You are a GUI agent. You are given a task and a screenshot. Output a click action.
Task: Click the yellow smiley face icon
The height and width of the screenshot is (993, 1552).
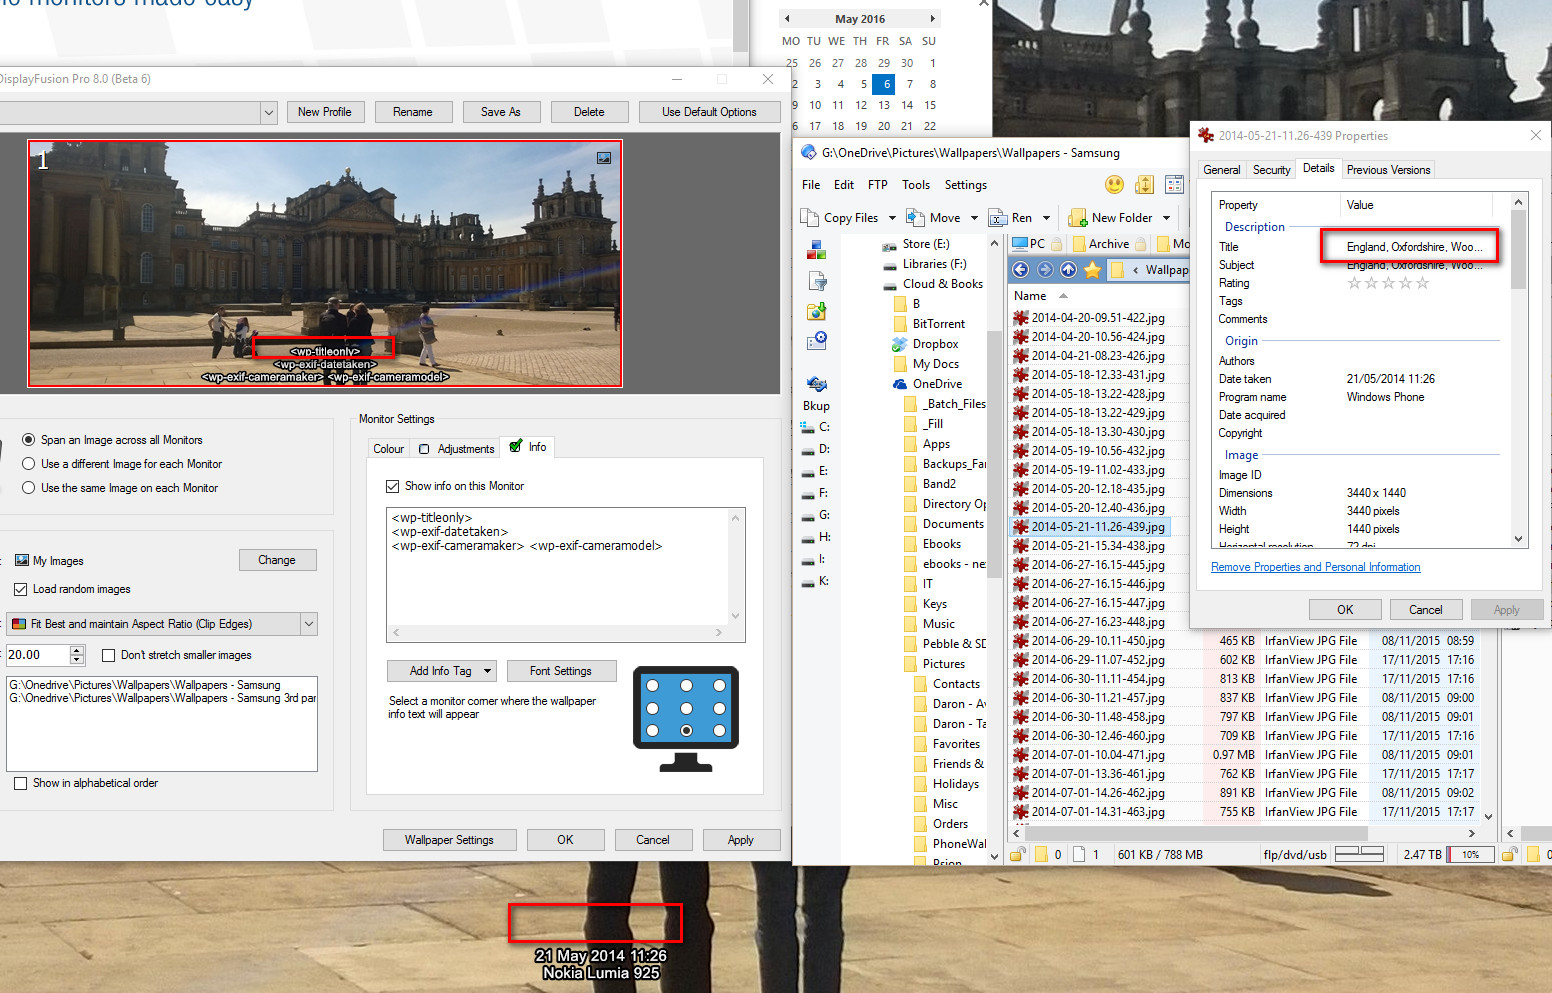click(1114, 185)
